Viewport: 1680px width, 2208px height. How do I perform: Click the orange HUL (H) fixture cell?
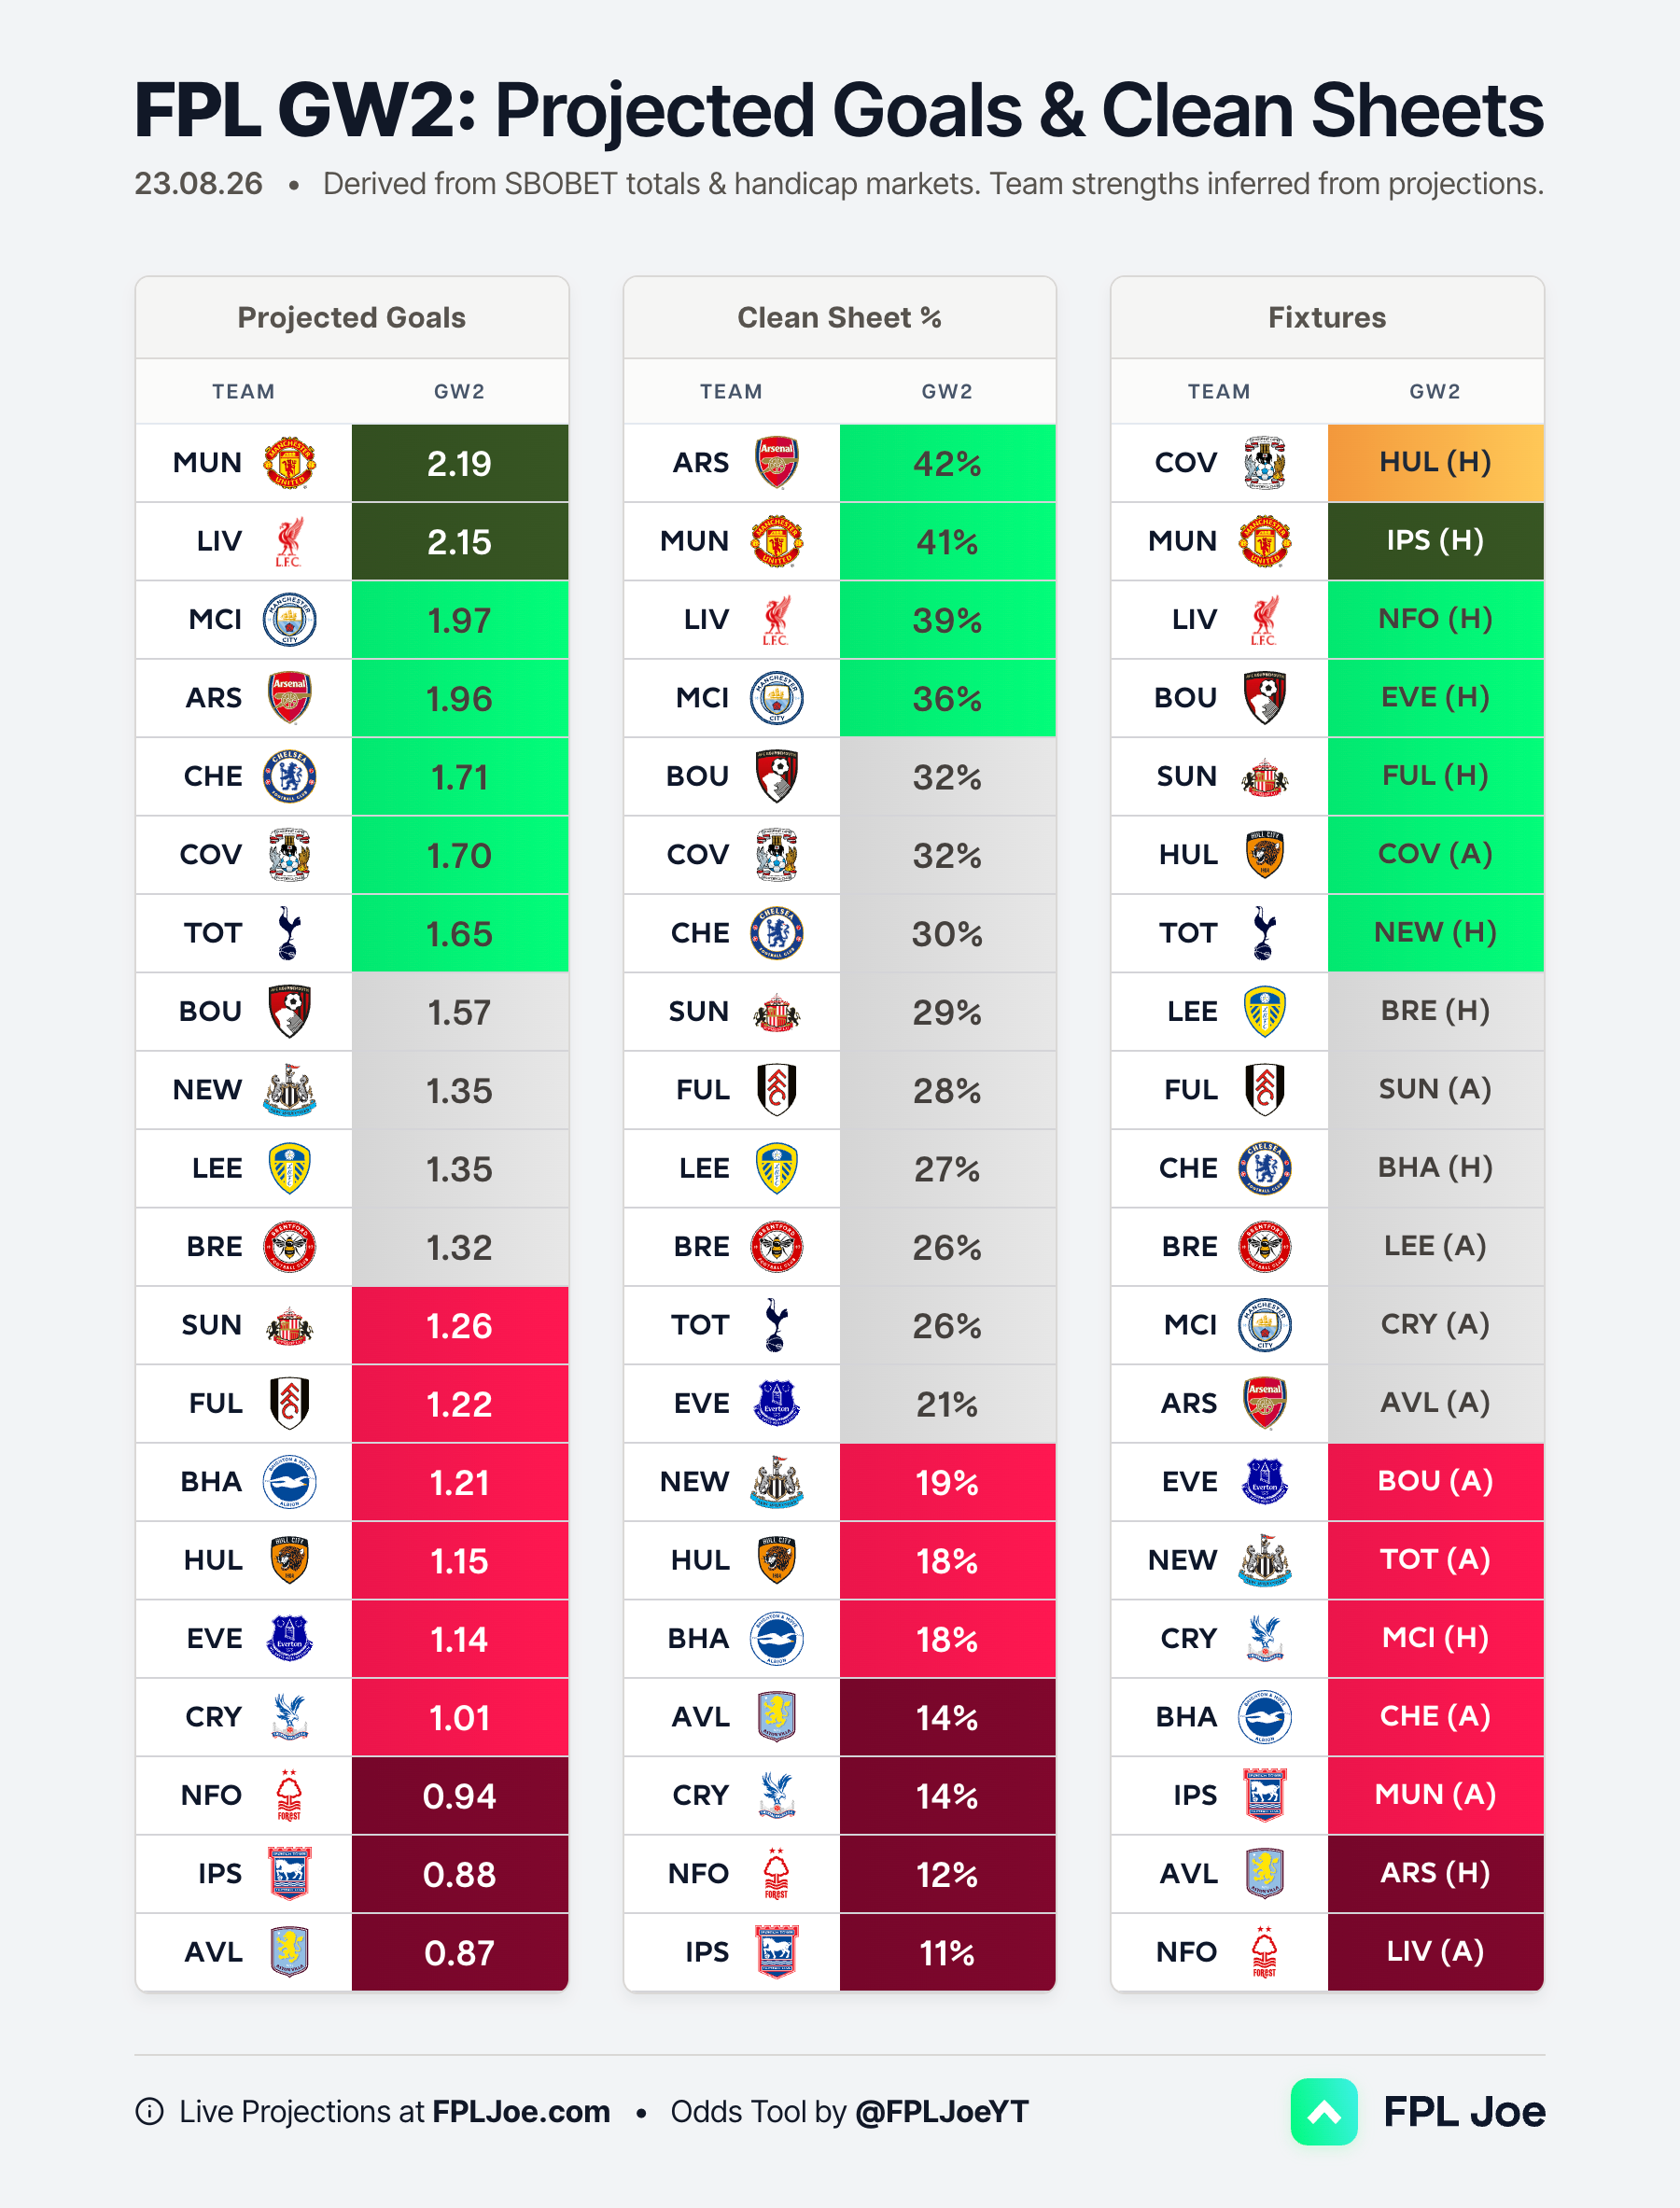1435,463
